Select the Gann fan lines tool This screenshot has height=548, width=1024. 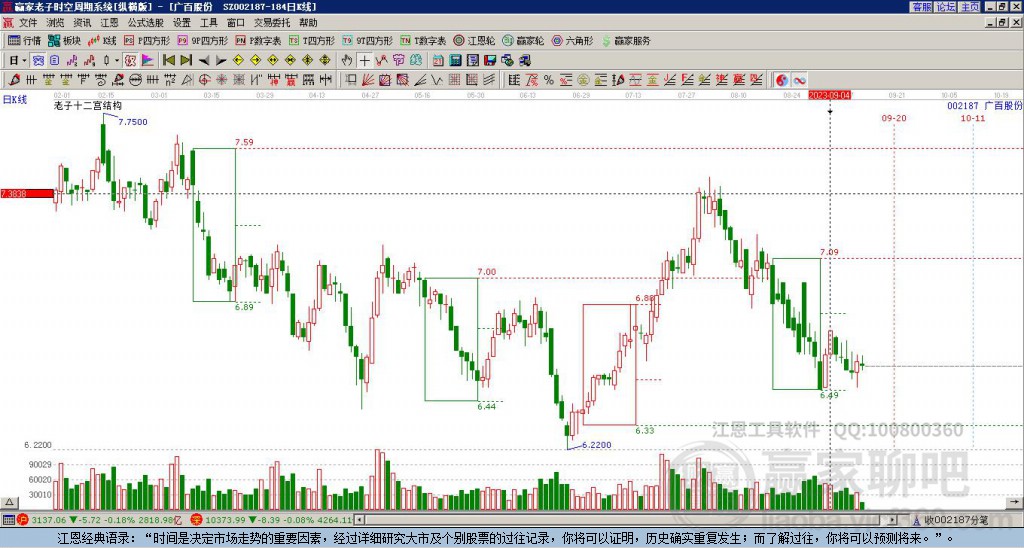(x=368, y=80)
